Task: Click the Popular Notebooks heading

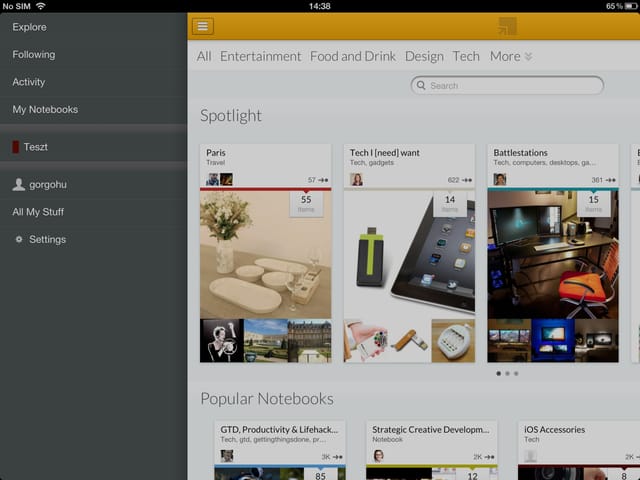Action: pos(267,399)
